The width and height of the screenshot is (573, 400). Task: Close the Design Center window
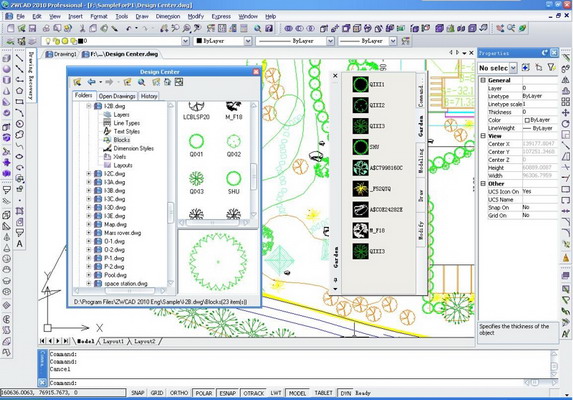click(256, 72)
